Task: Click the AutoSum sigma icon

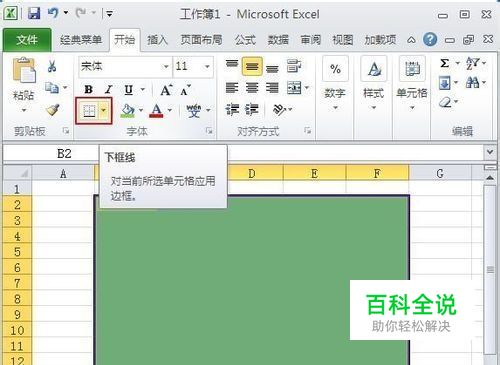Action: pos(444,63)
